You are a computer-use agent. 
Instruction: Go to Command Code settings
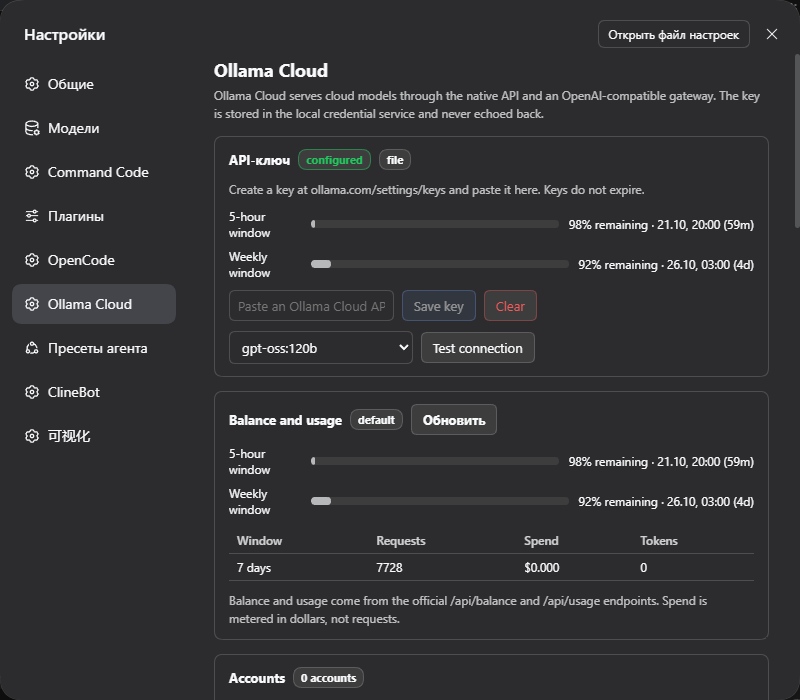(x=94, y=172)
